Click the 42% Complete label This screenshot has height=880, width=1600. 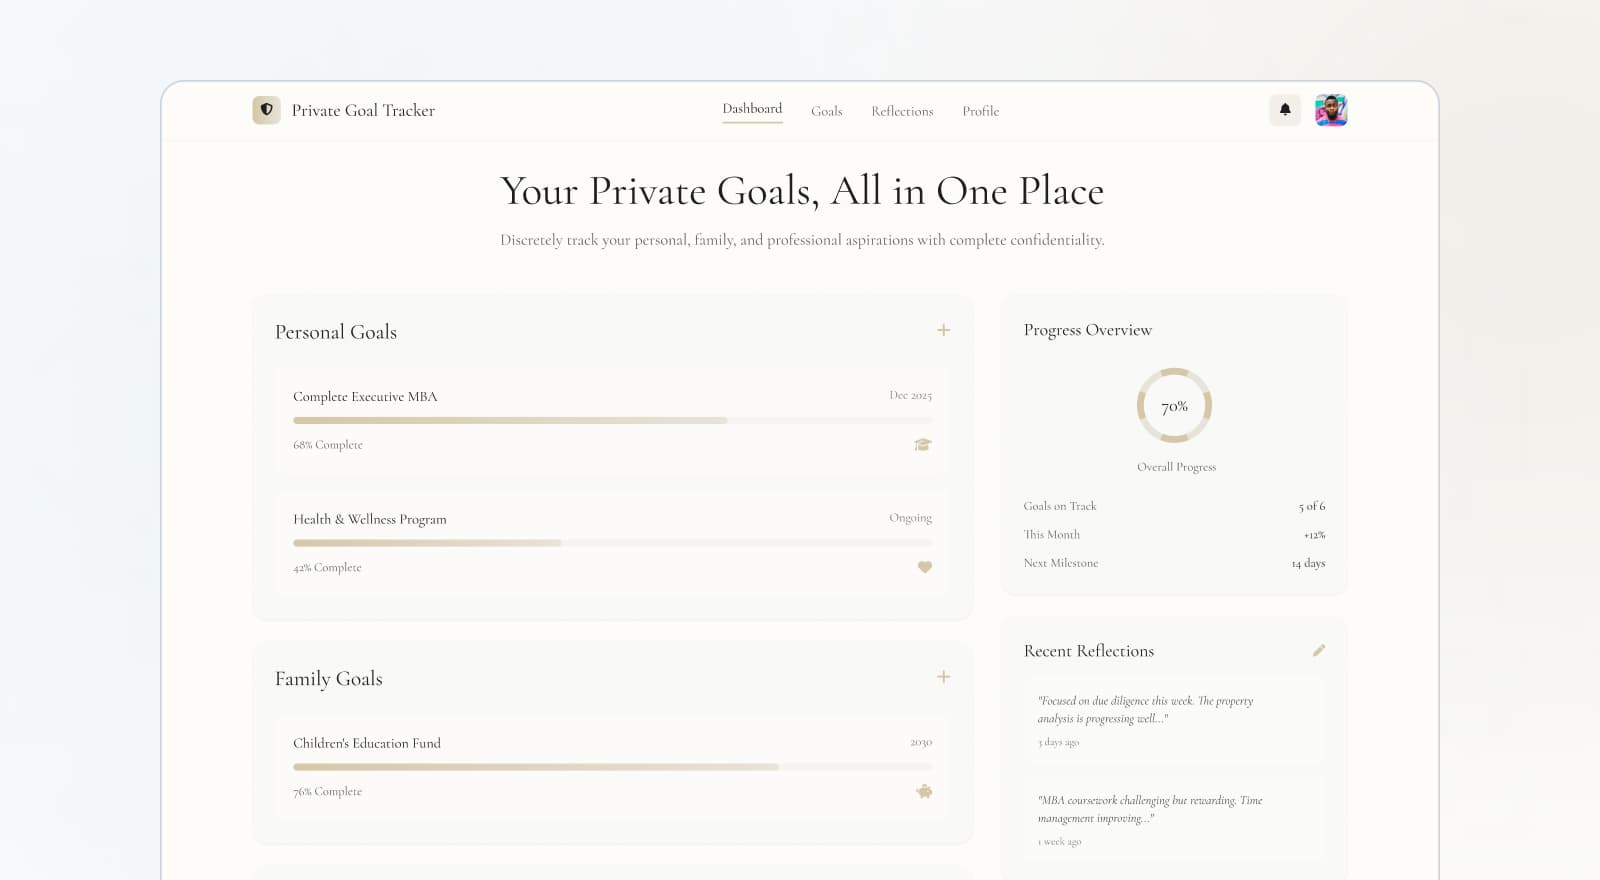point(327,567)
